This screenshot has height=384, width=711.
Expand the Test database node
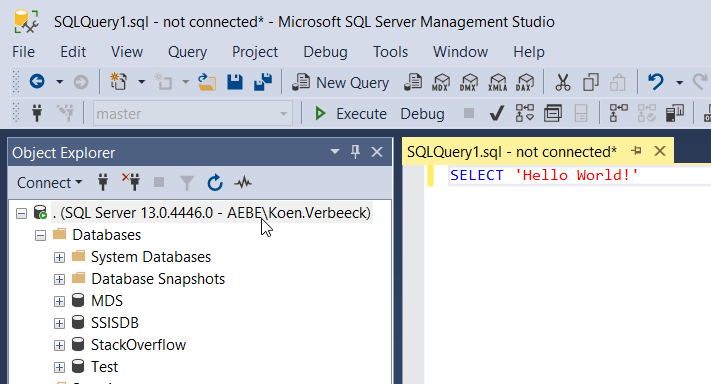click(x=59, y=367)
